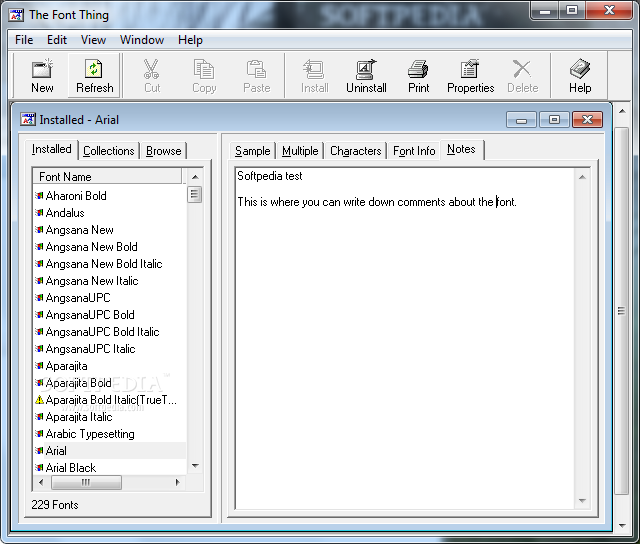Show the Font Info tab
Screen dimensions: 640x544
click(414, 151)
